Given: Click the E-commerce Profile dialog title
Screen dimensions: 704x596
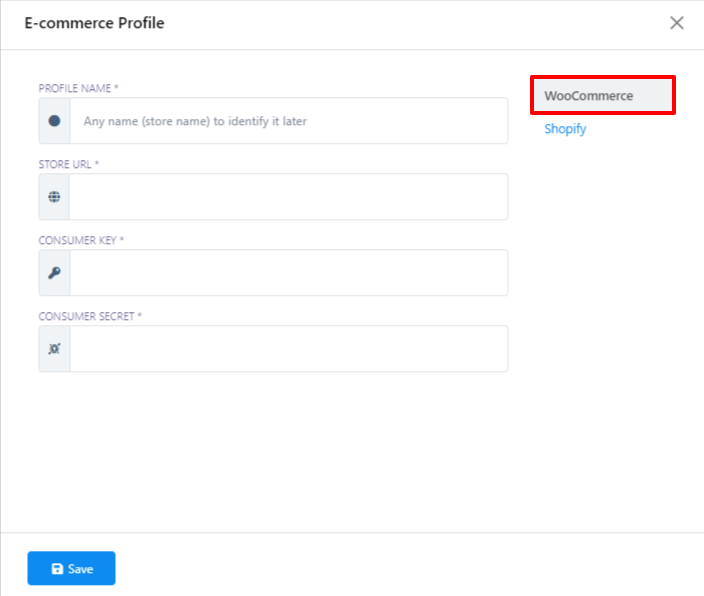Looking at the screenshot, I should (94, 23).
